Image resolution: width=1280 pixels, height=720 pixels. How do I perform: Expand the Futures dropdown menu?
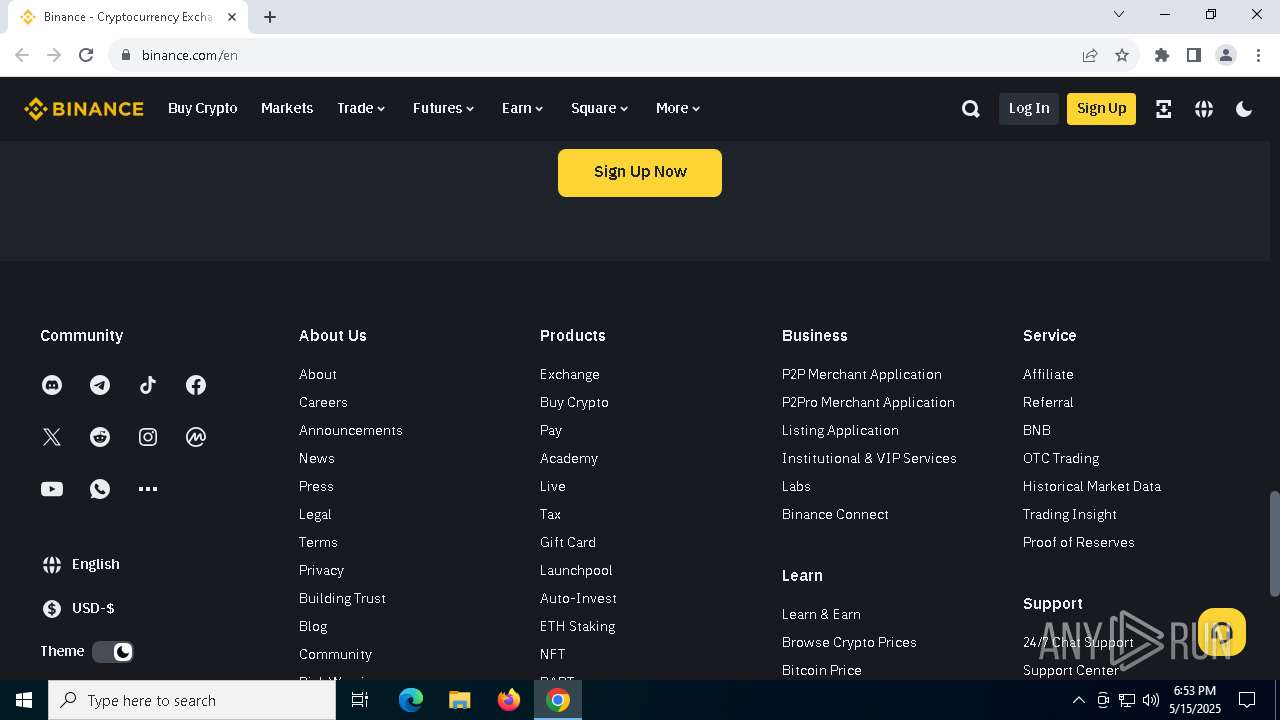click(444, 108)
